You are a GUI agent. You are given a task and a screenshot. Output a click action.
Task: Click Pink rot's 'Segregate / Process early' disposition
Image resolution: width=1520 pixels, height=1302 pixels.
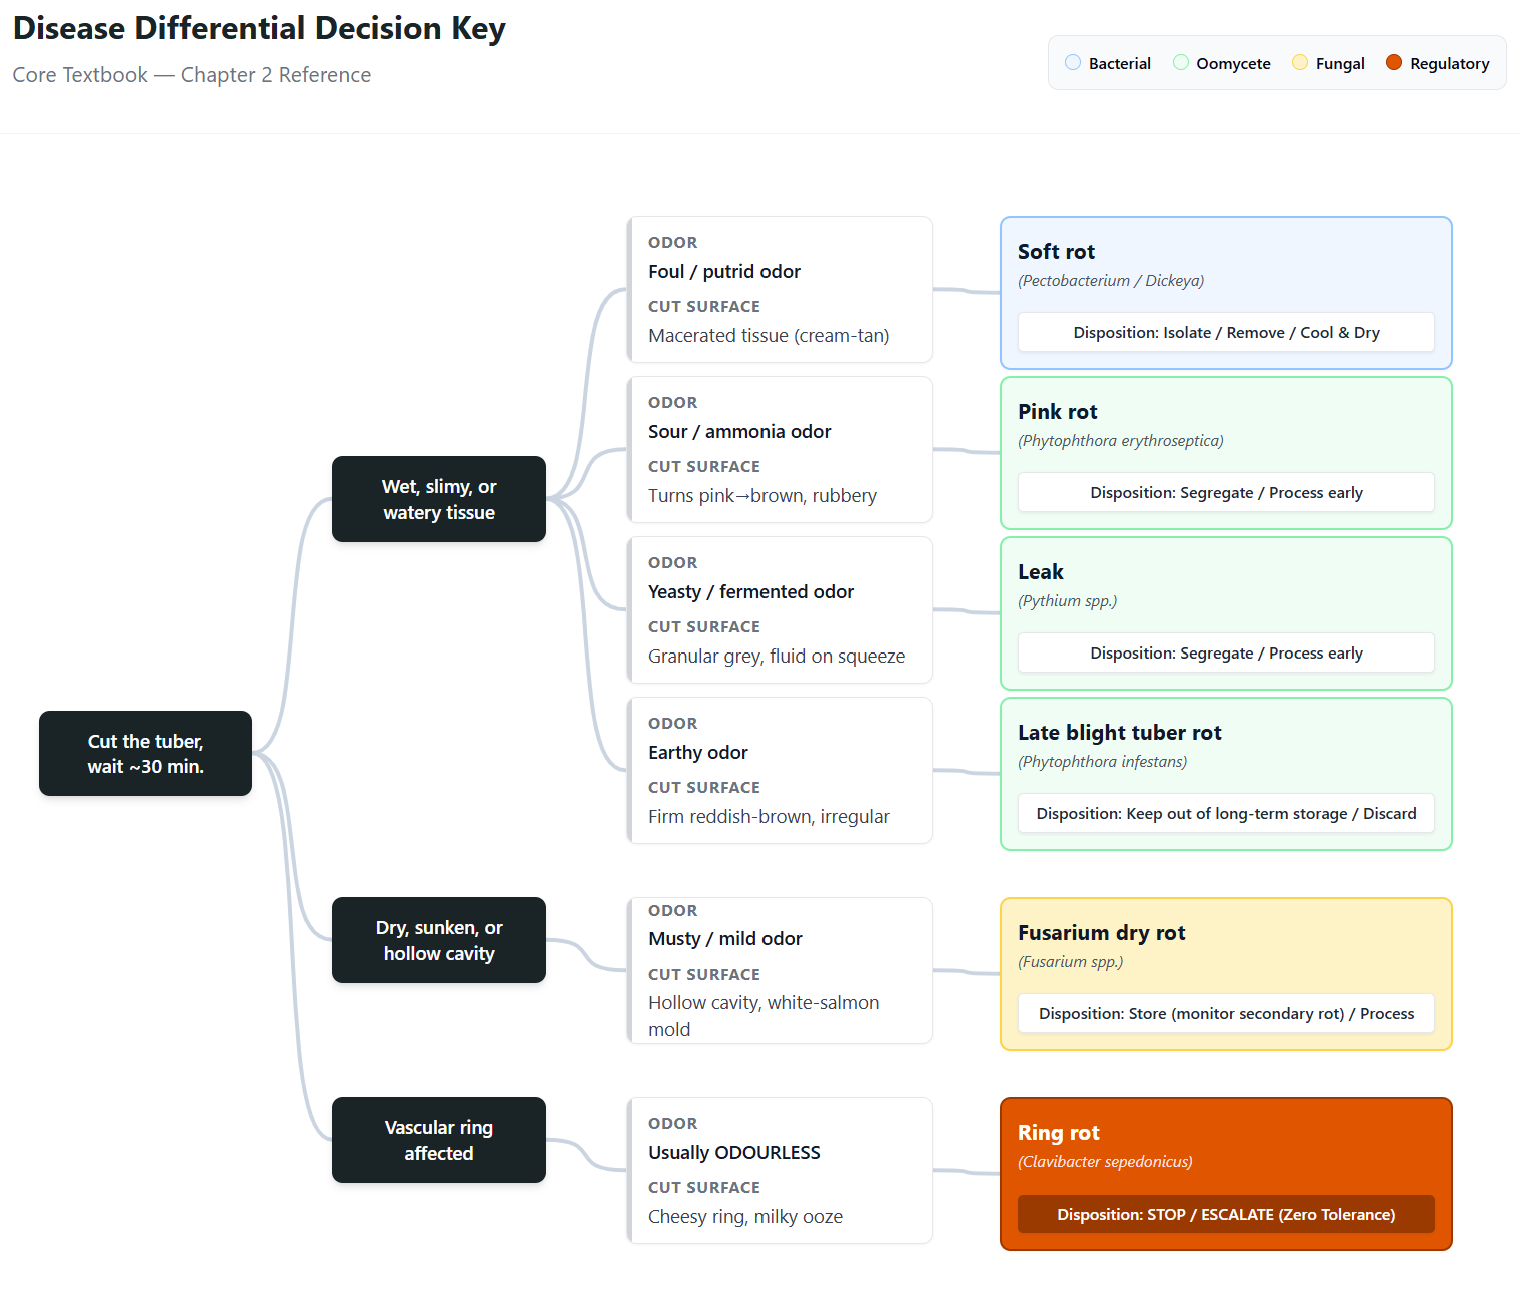click(x=1226, y=492)
